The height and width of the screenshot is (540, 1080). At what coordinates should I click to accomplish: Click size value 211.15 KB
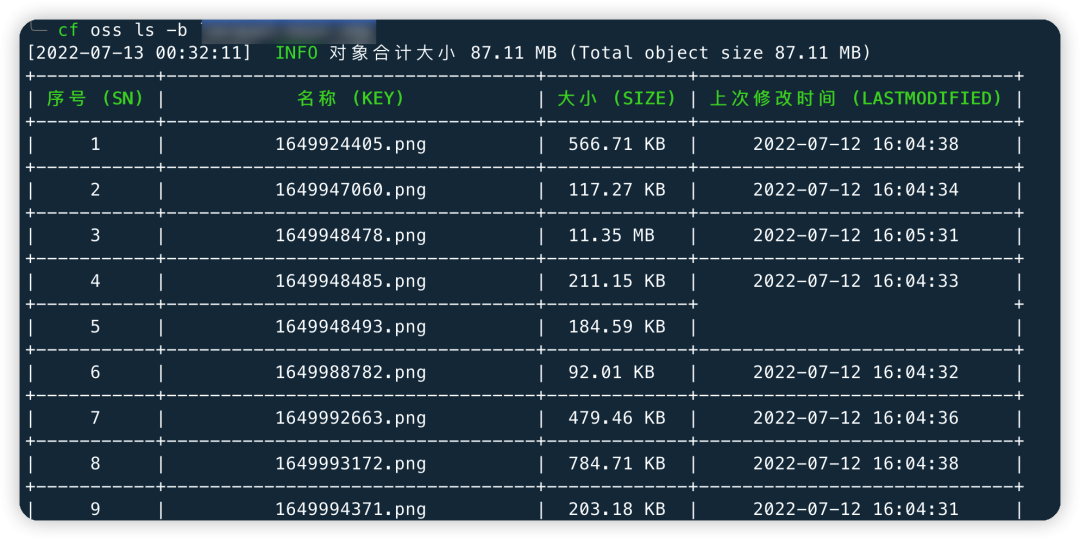[616, 281]
